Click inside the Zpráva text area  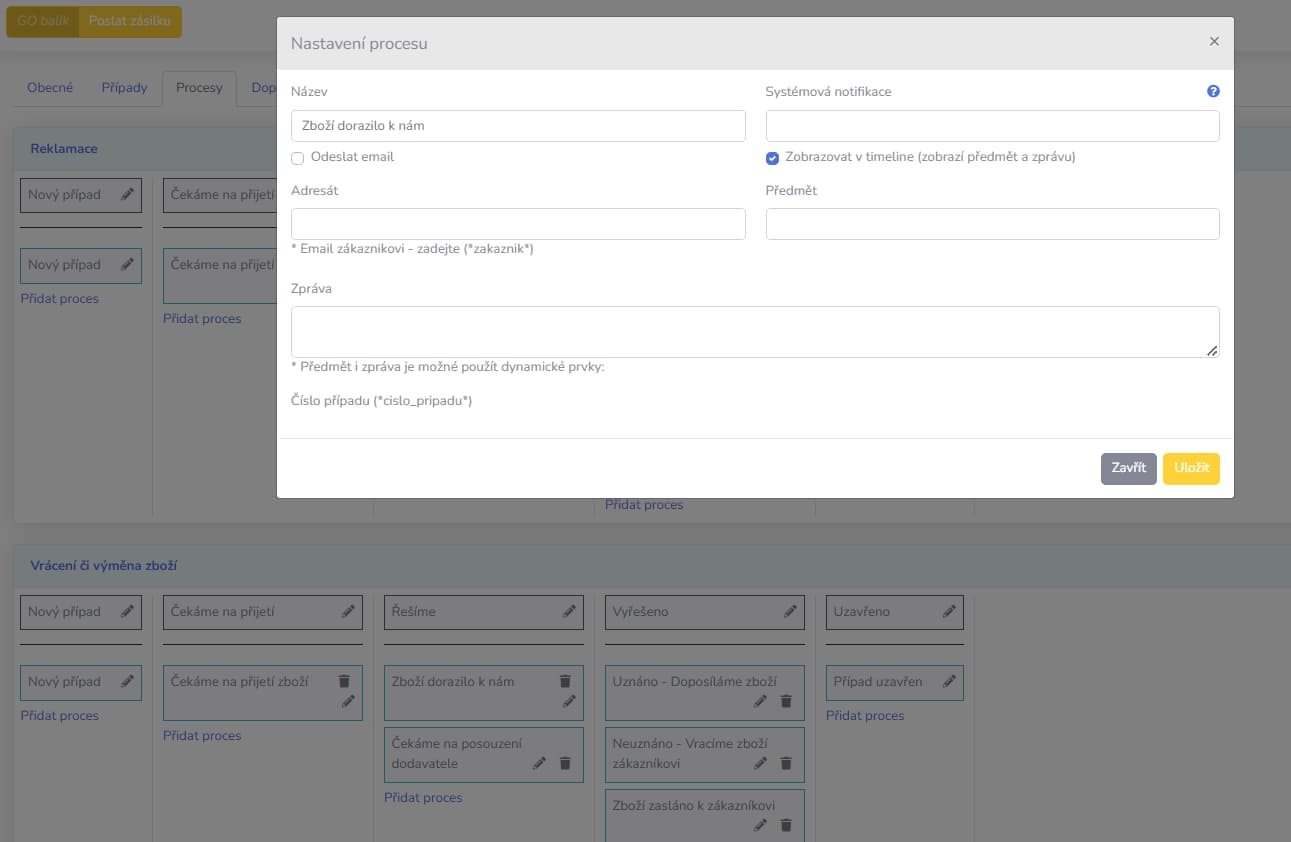[755, 332]
